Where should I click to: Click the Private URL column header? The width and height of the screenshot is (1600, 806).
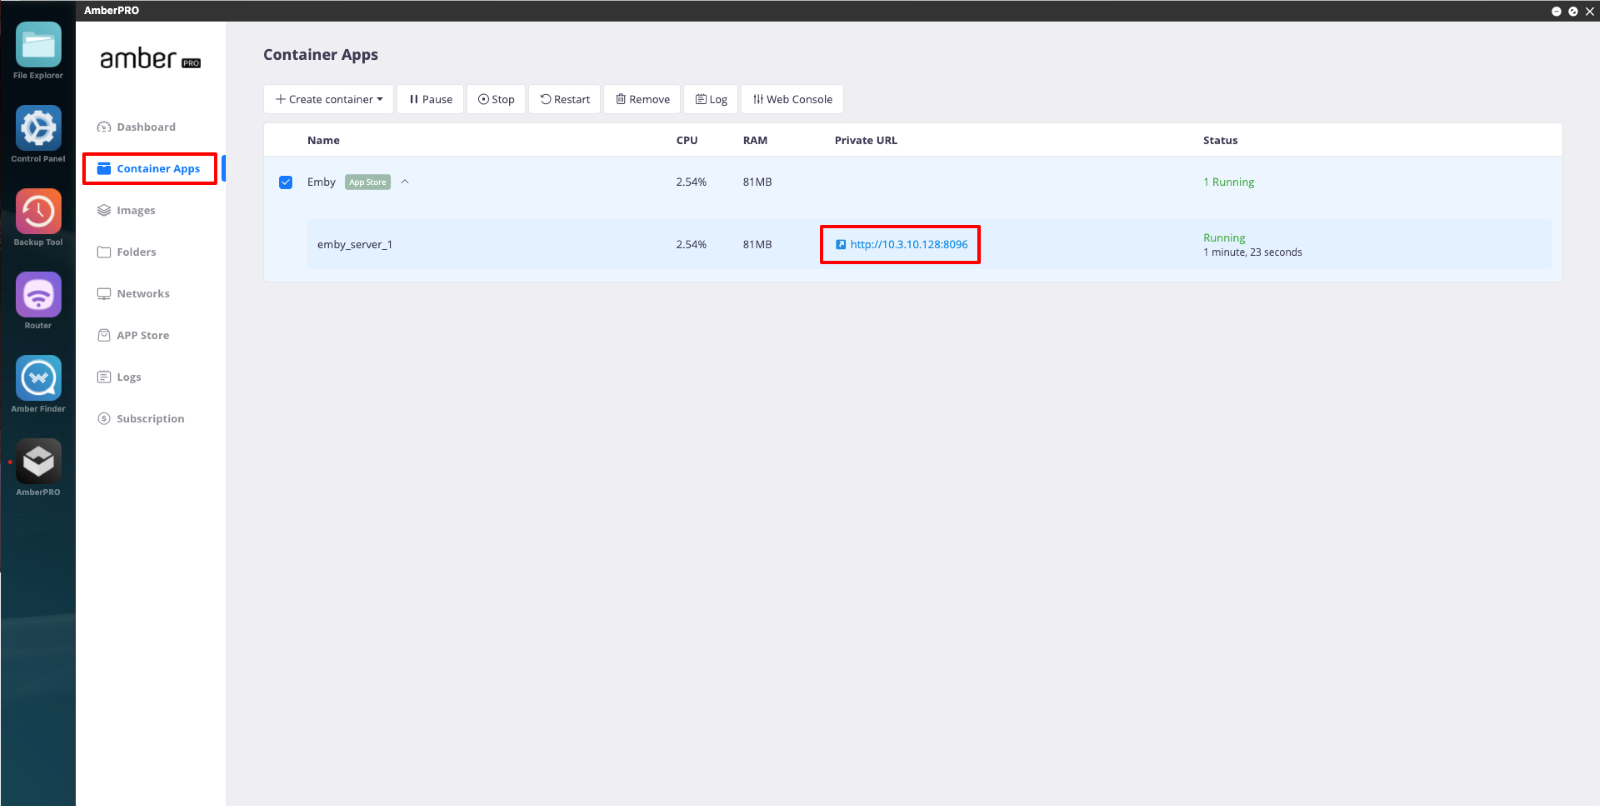click(866, 140)
